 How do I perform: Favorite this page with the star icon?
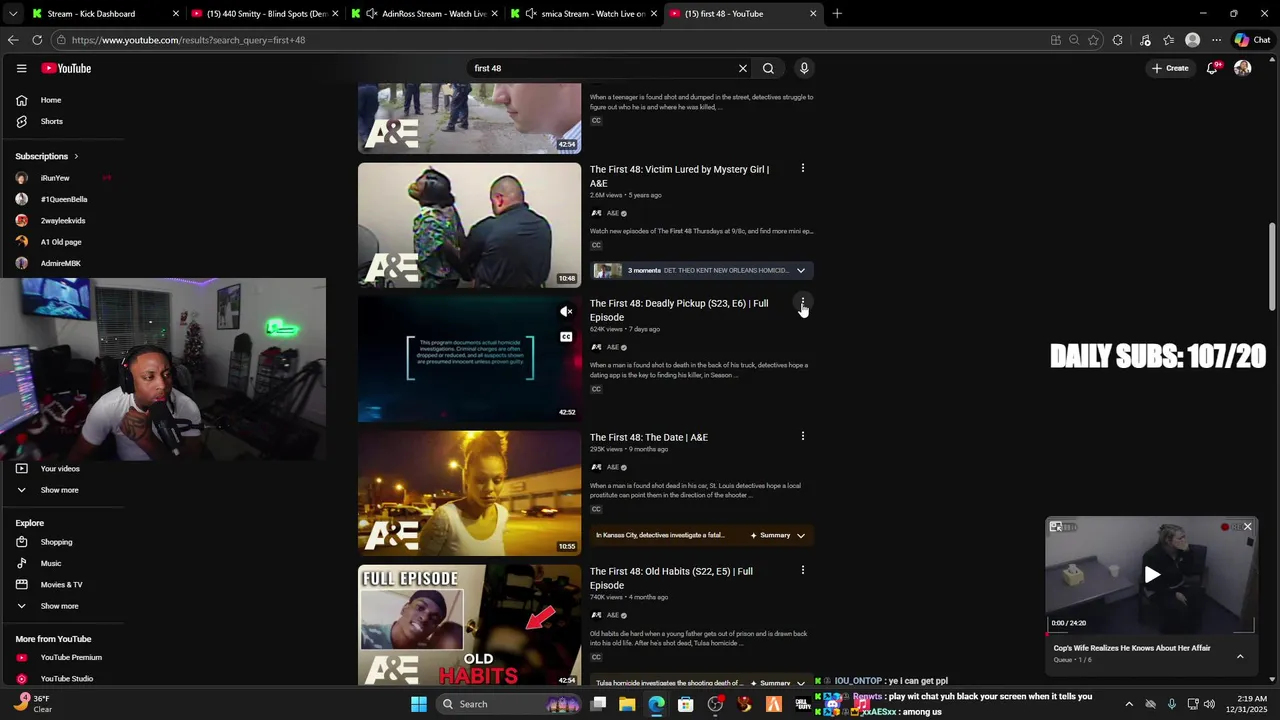click(x=1093, y=40)
